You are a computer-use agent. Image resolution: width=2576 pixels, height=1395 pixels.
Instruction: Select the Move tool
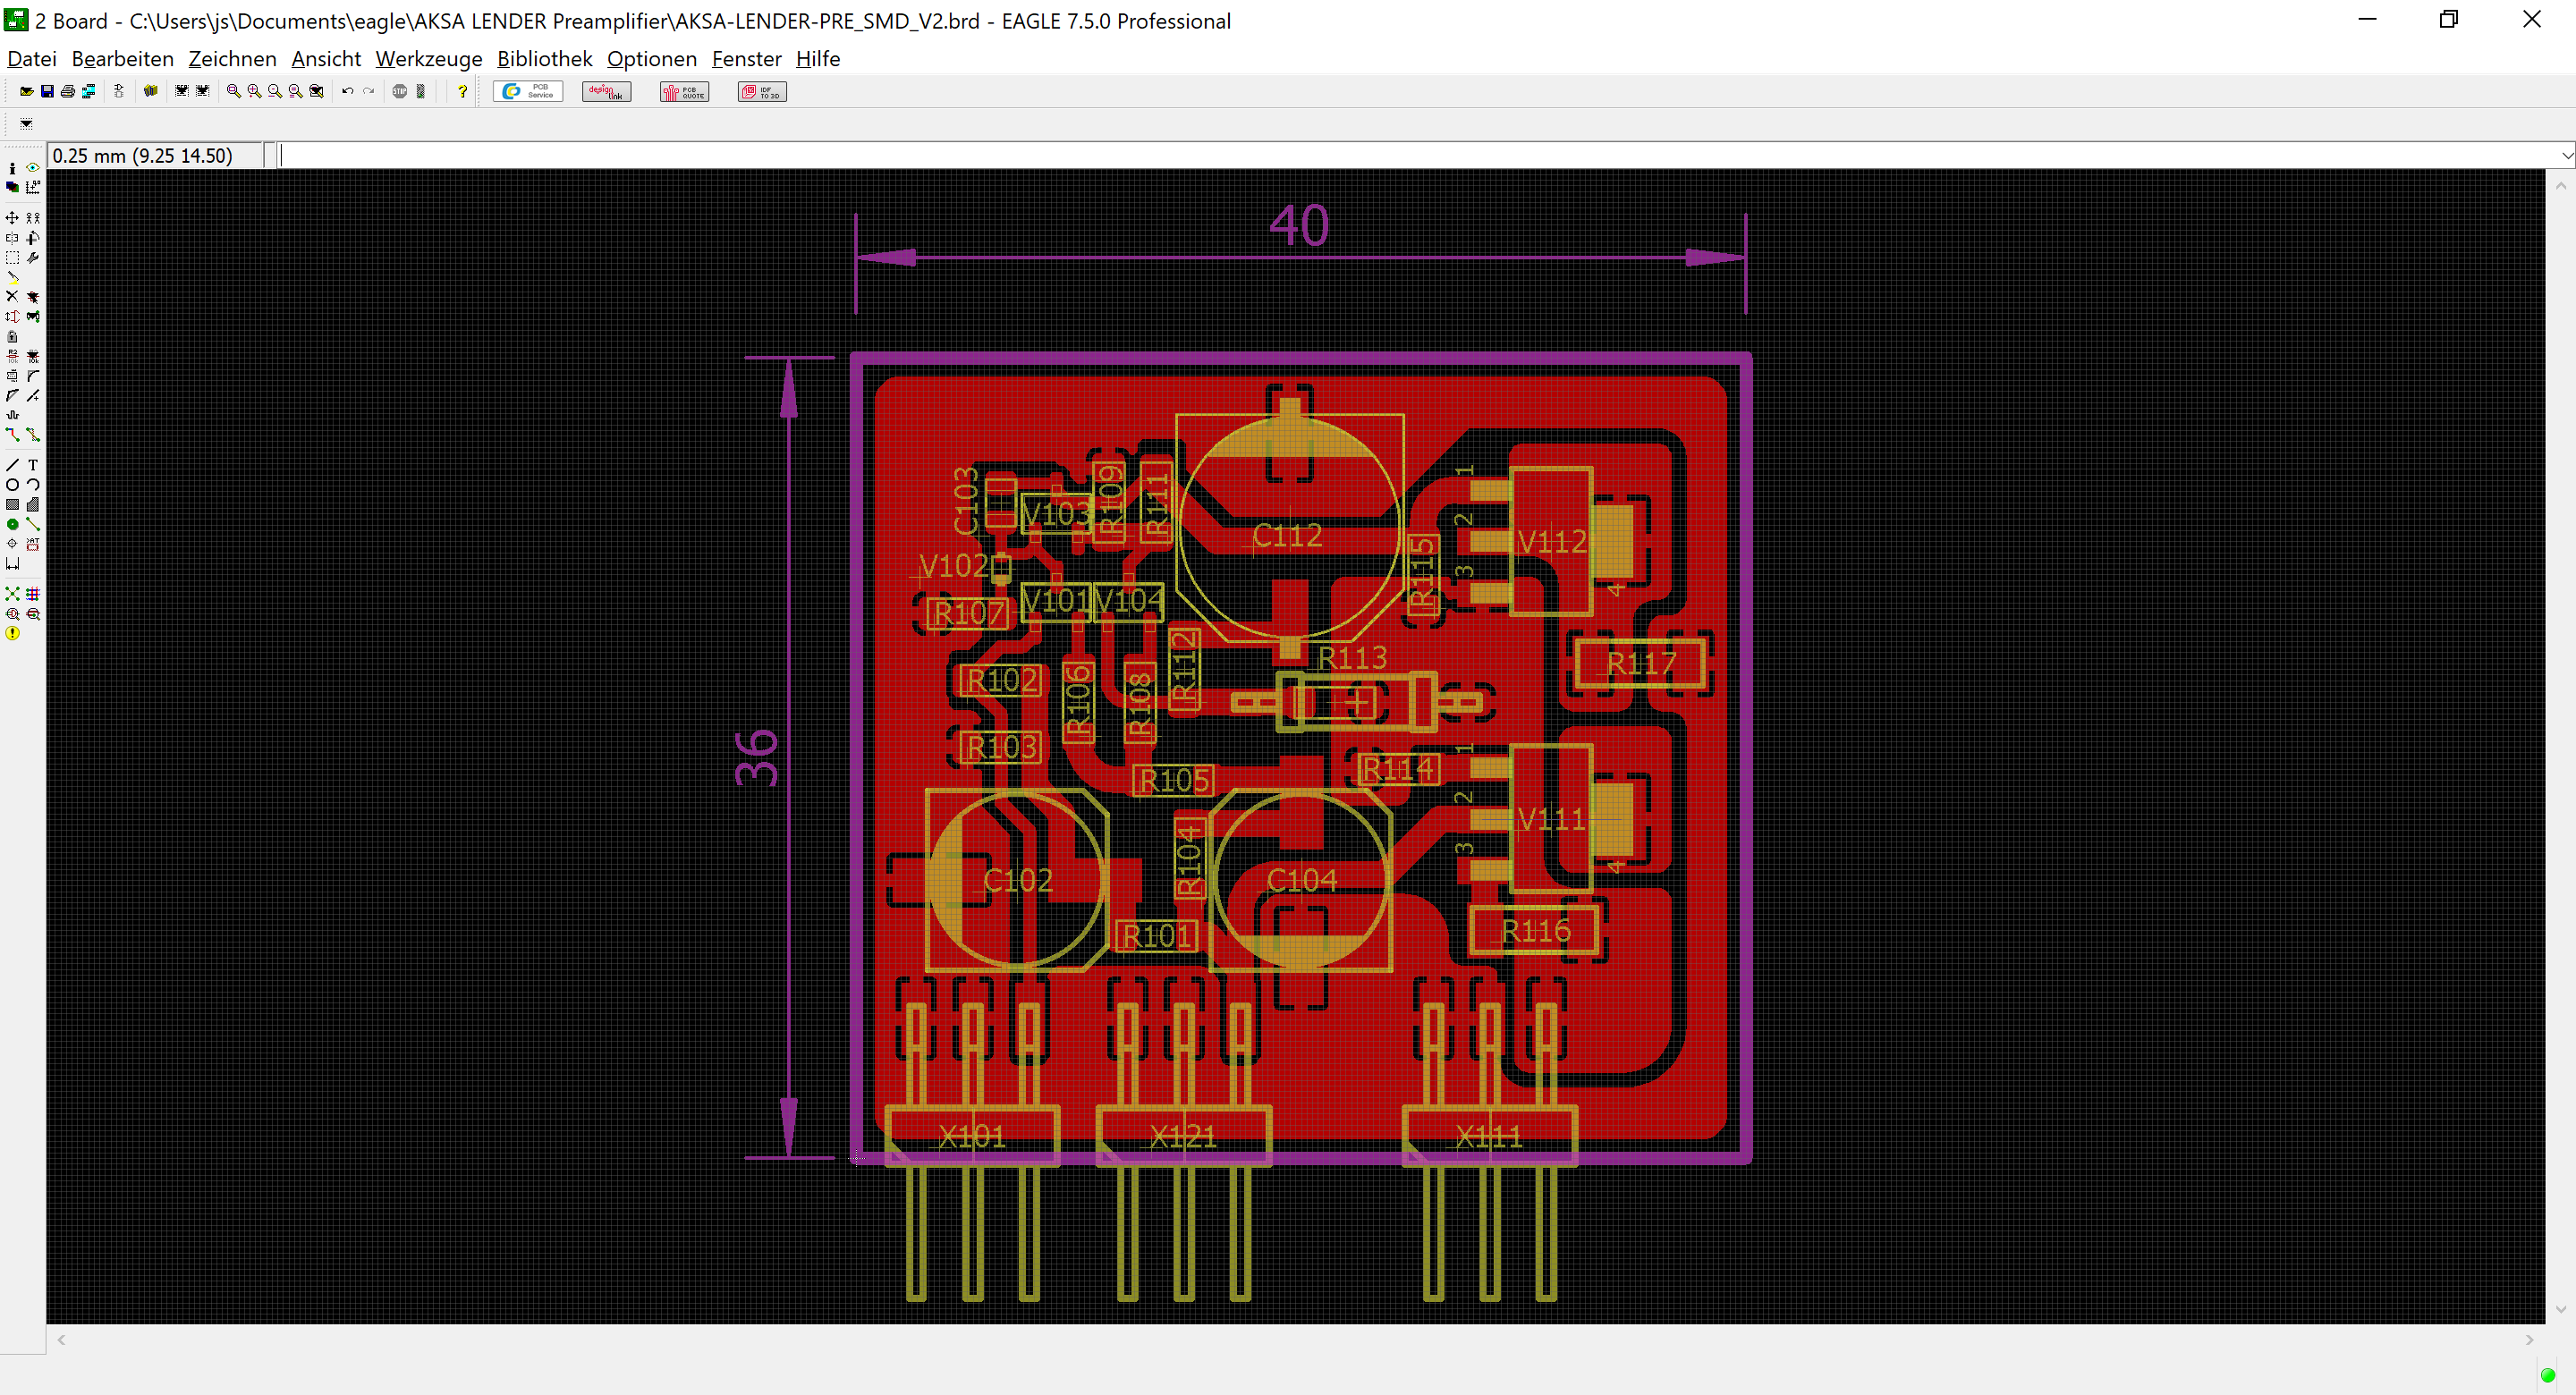[x=12, y=217]
